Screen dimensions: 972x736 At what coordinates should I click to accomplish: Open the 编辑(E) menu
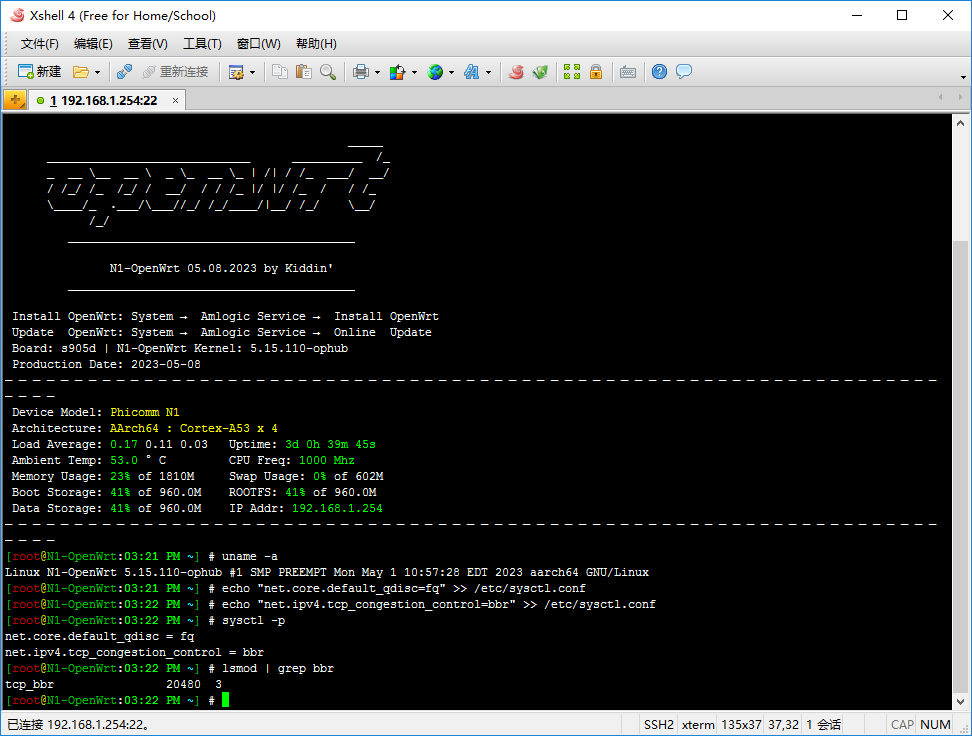pos(93,43)
